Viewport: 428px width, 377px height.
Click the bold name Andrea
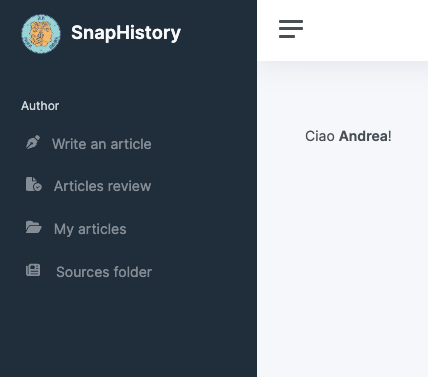pyautogui.click(x=363, y=136)
